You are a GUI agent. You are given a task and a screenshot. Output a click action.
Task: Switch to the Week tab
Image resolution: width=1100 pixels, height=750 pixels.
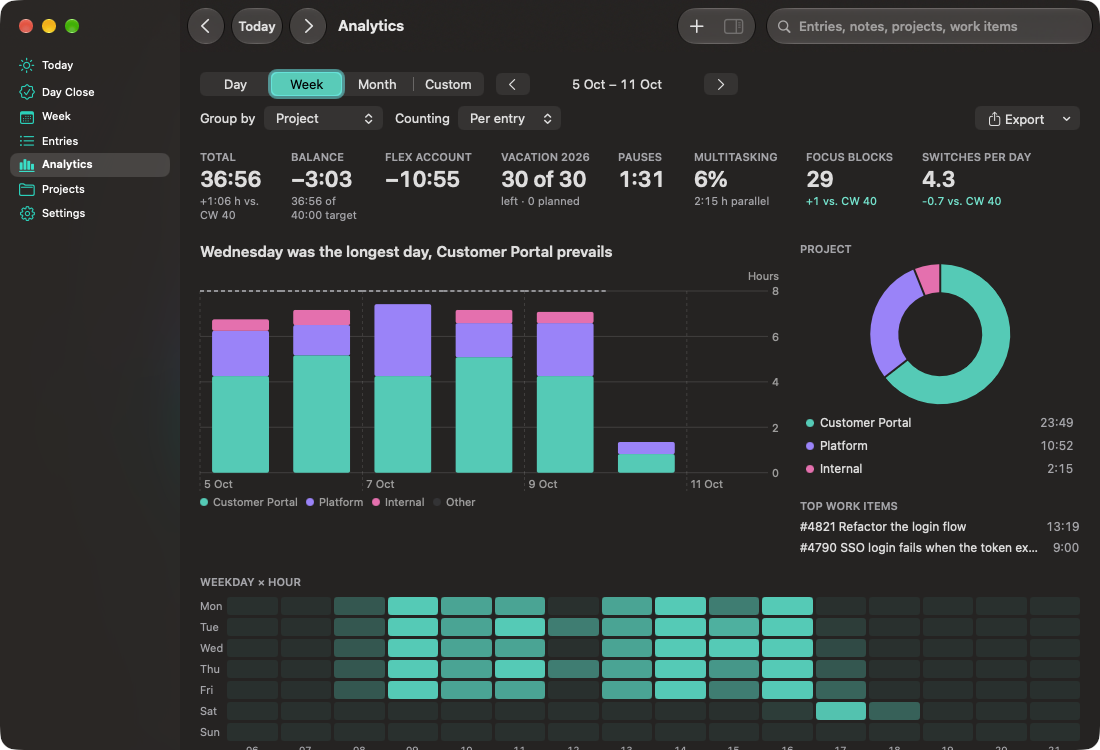(x=307, y=84)
